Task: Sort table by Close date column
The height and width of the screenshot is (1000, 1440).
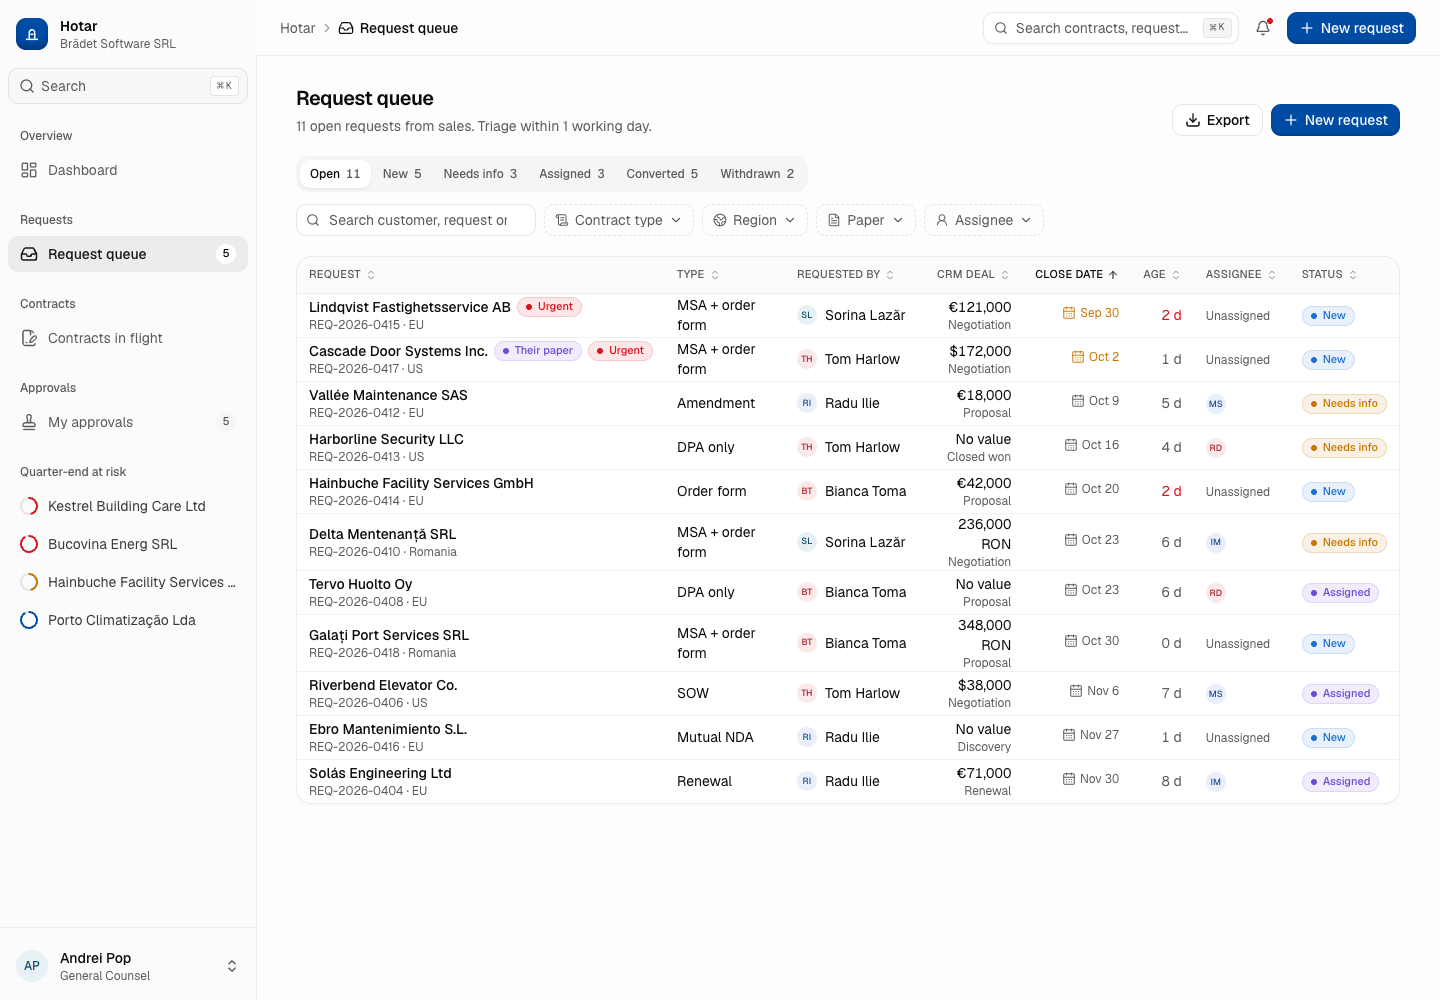Action: tap(1076, 274)
